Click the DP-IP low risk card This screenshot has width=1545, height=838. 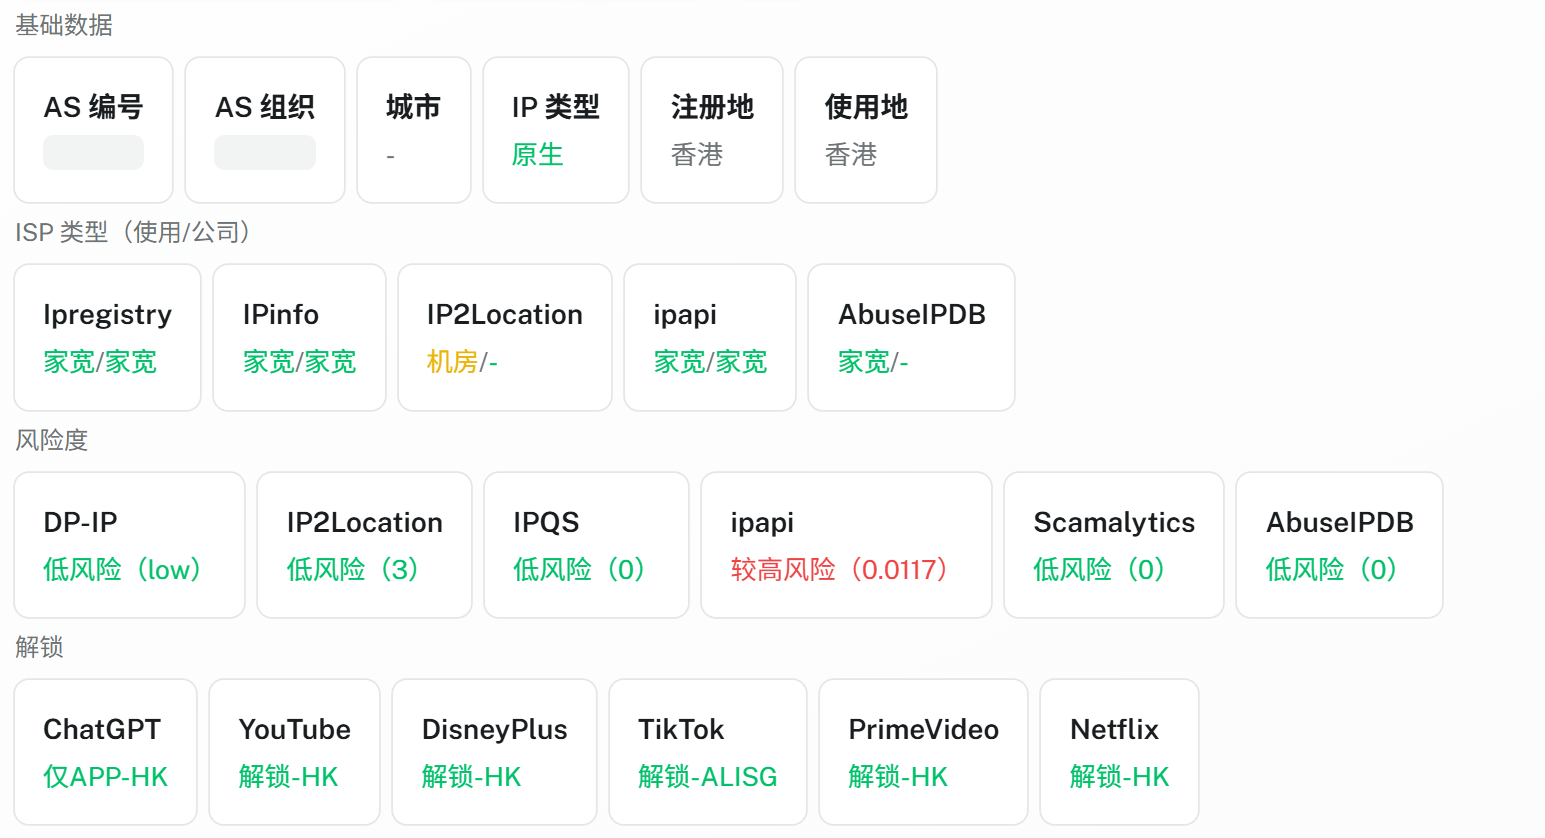click(x=129, y=545)
